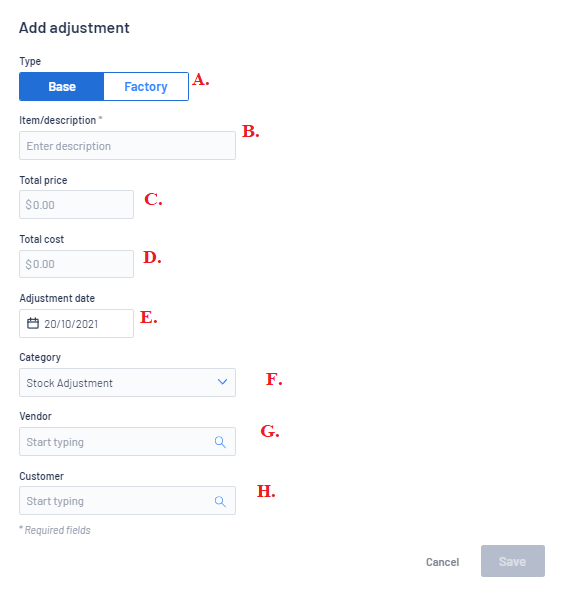The width and height of the screenshot is (567, 593).
Task: Click the Total cost amount field
Action: pyautogui.click(x=76, y=264)
